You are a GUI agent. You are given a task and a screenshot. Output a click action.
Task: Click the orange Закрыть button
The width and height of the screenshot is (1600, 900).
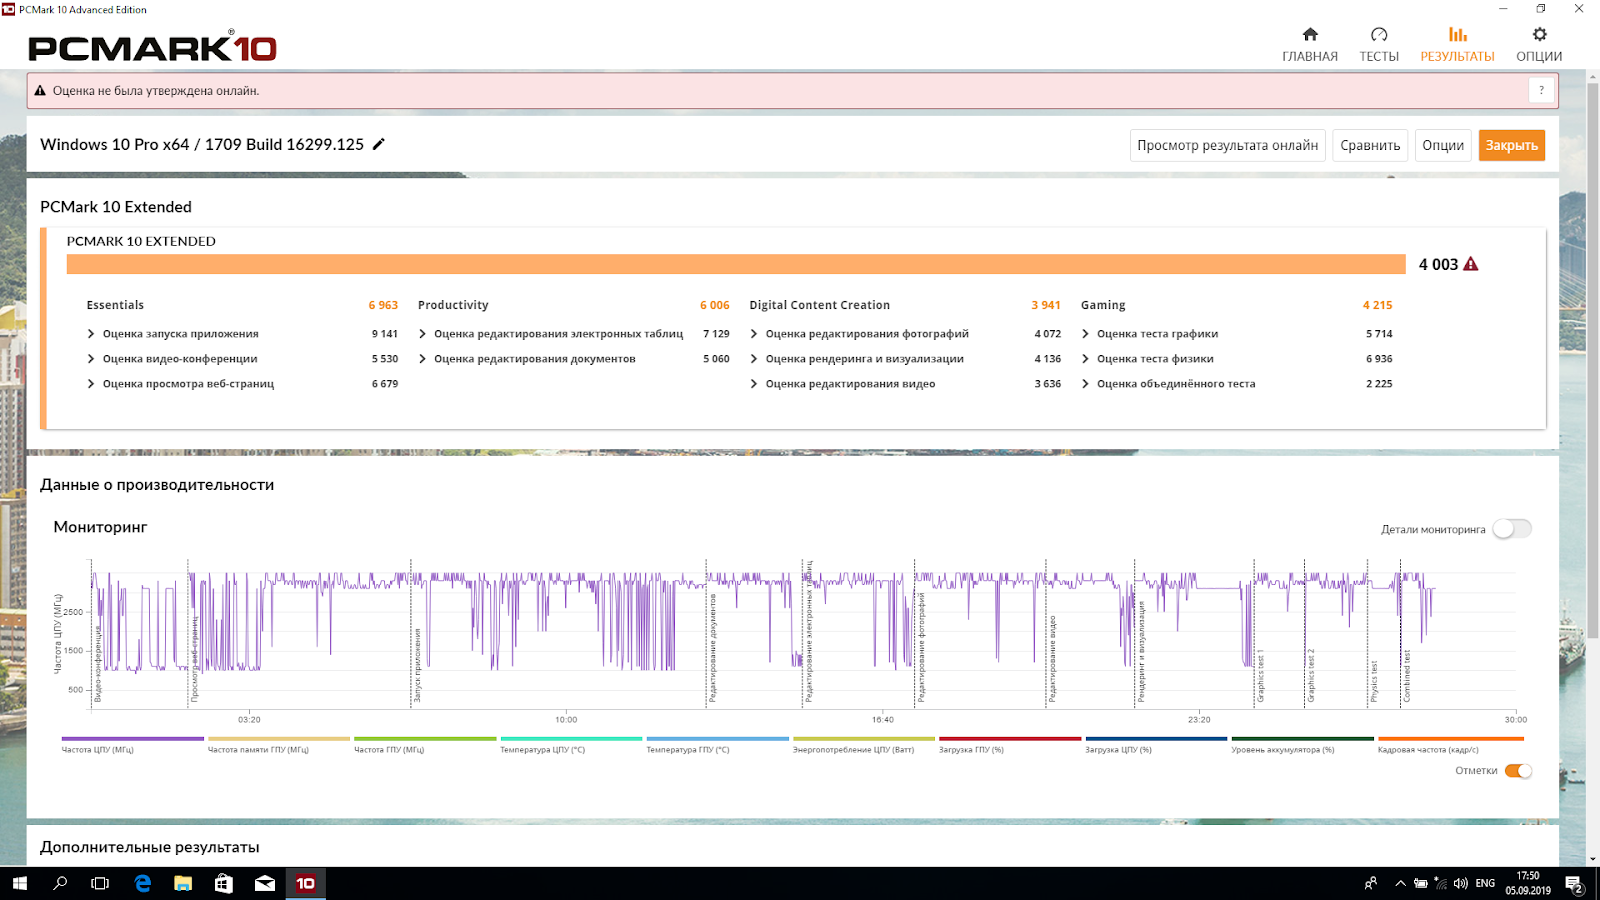click(1512, 145)
